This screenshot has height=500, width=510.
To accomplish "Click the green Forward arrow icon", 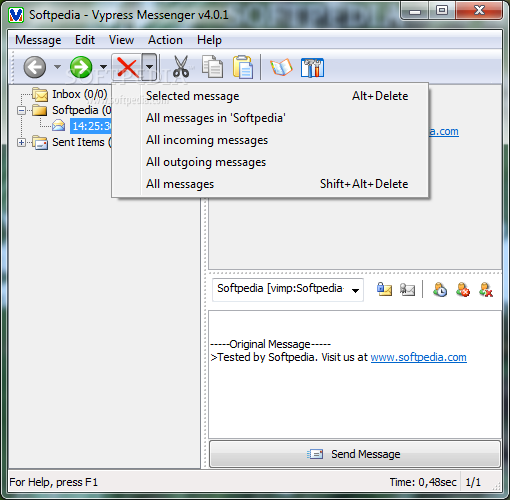I will [x=81, y=67].
